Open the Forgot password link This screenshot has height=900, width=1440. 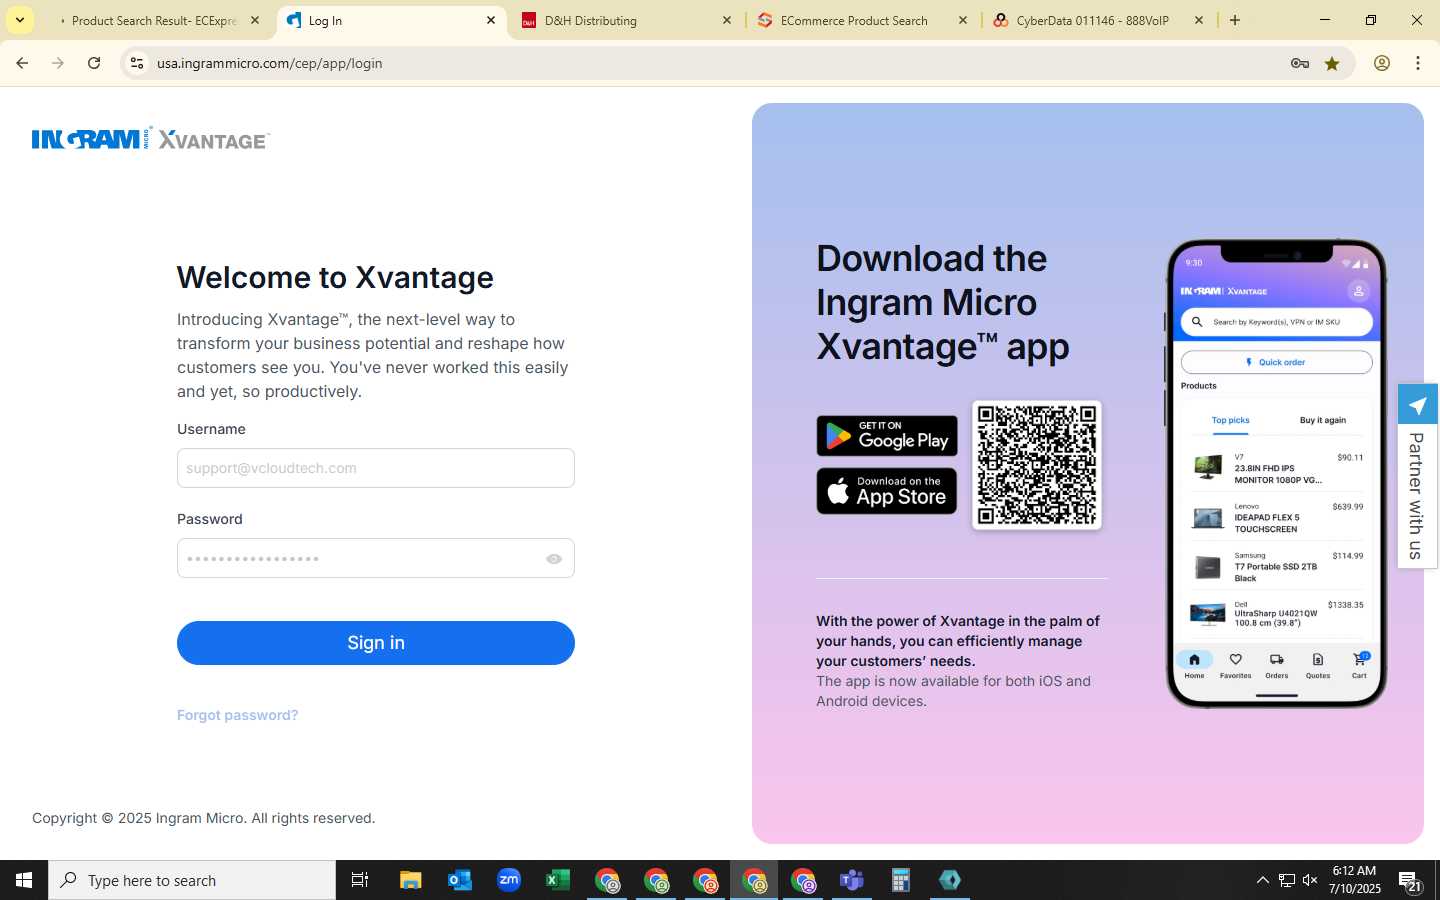click(237, 715)
